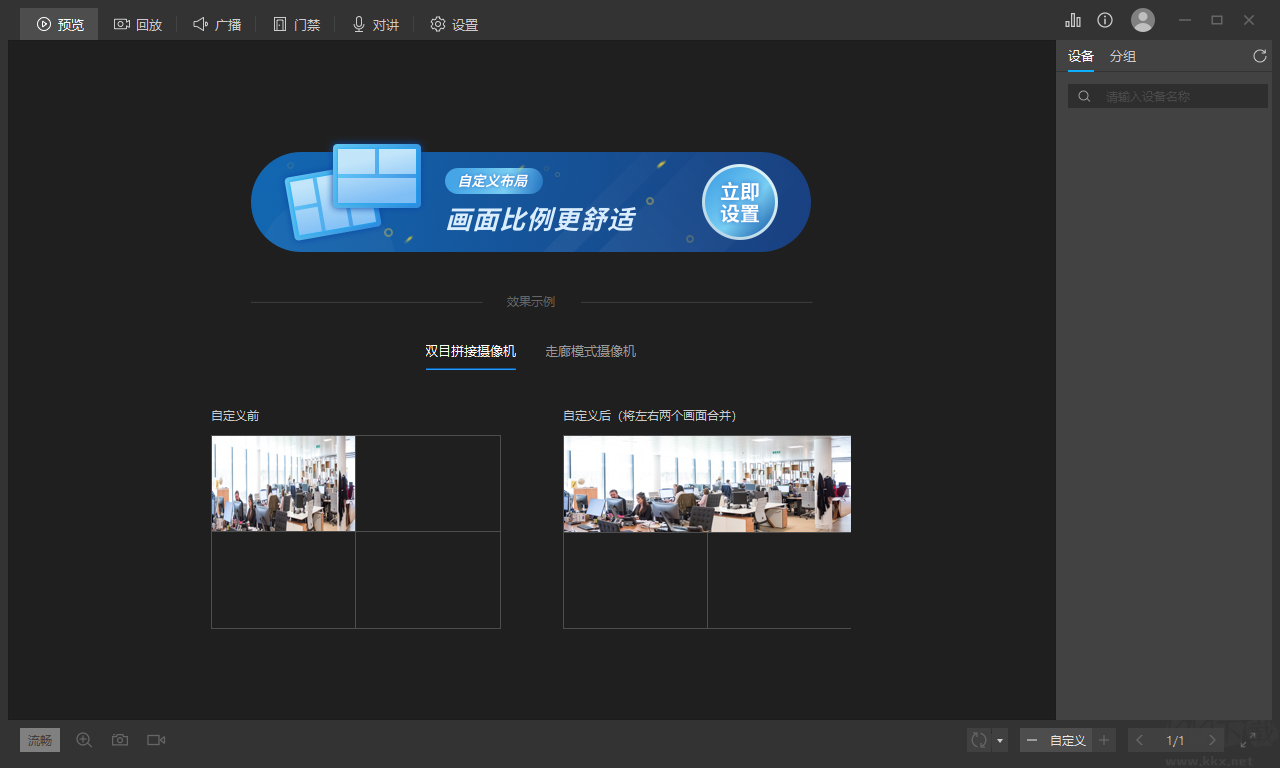Open the user account avatar
The image size is (1280, 768).
(x=1142, y=19)
